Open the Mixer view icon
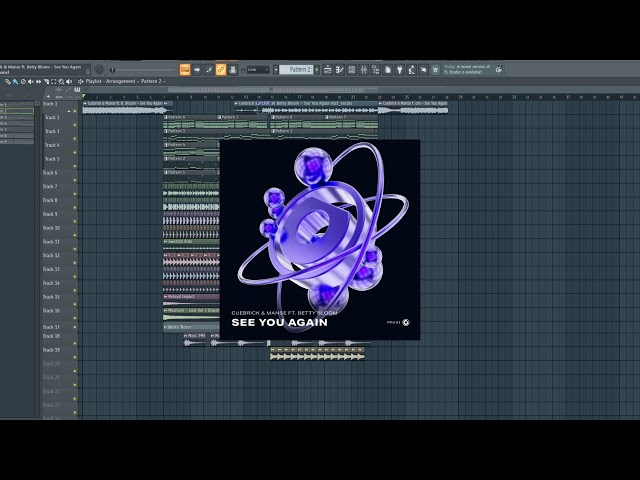The image size is (640, 480). 363,70
